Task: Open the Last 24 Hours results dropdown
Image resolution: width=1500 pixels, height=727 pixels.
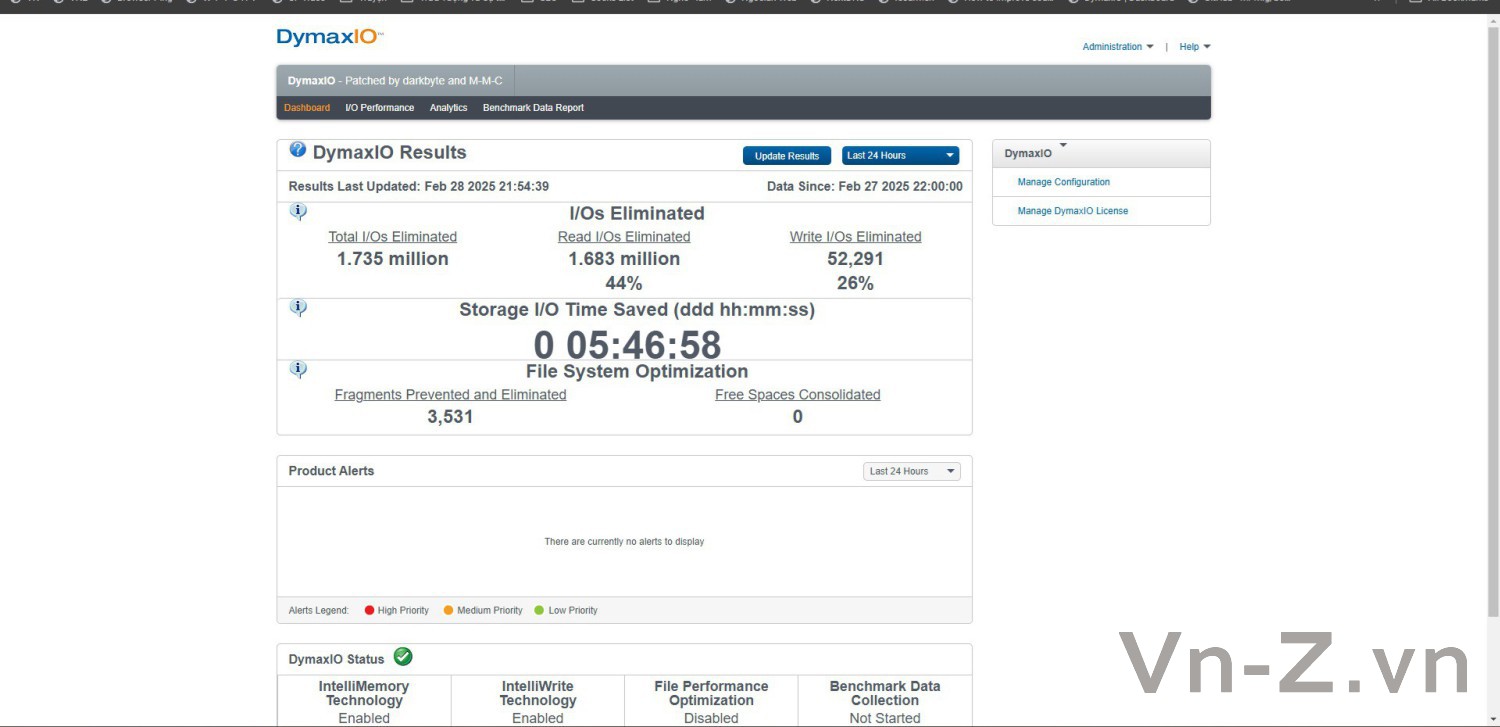Action: (x=900, y=156)
